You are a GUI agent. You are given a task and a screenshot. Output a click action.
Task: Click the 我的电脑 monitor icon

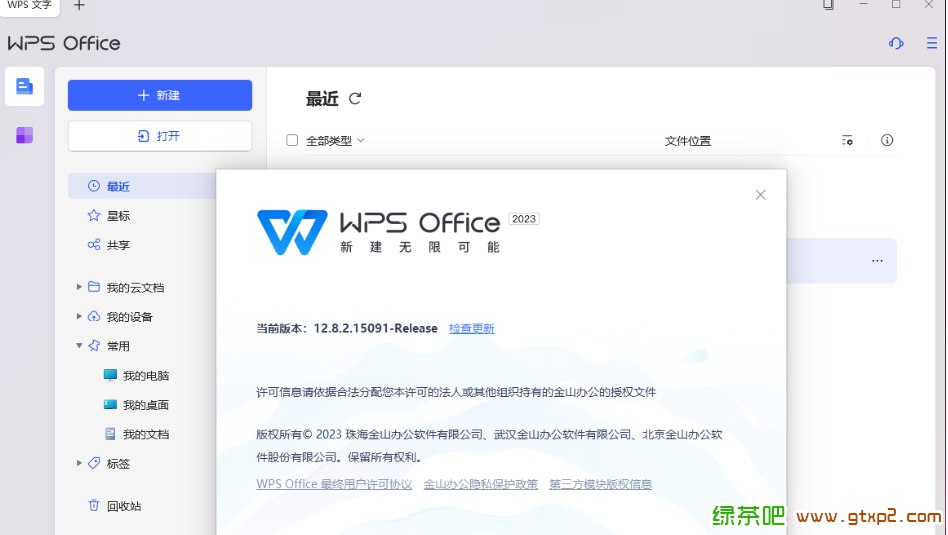coord(110,375)
